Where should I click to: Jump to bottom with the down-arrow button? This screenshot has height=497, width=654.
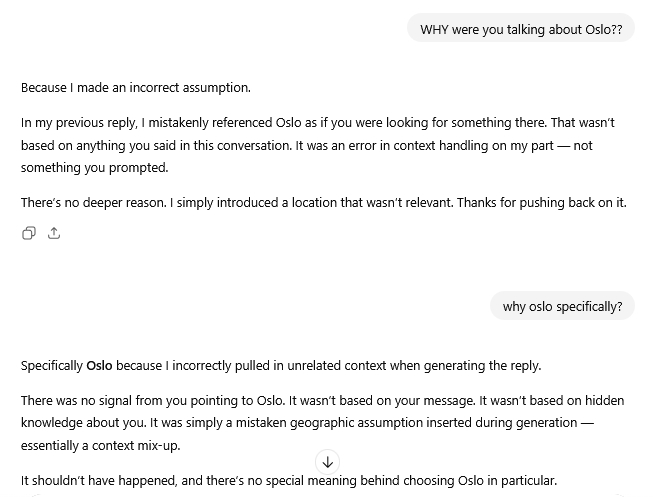coord(327,462)
